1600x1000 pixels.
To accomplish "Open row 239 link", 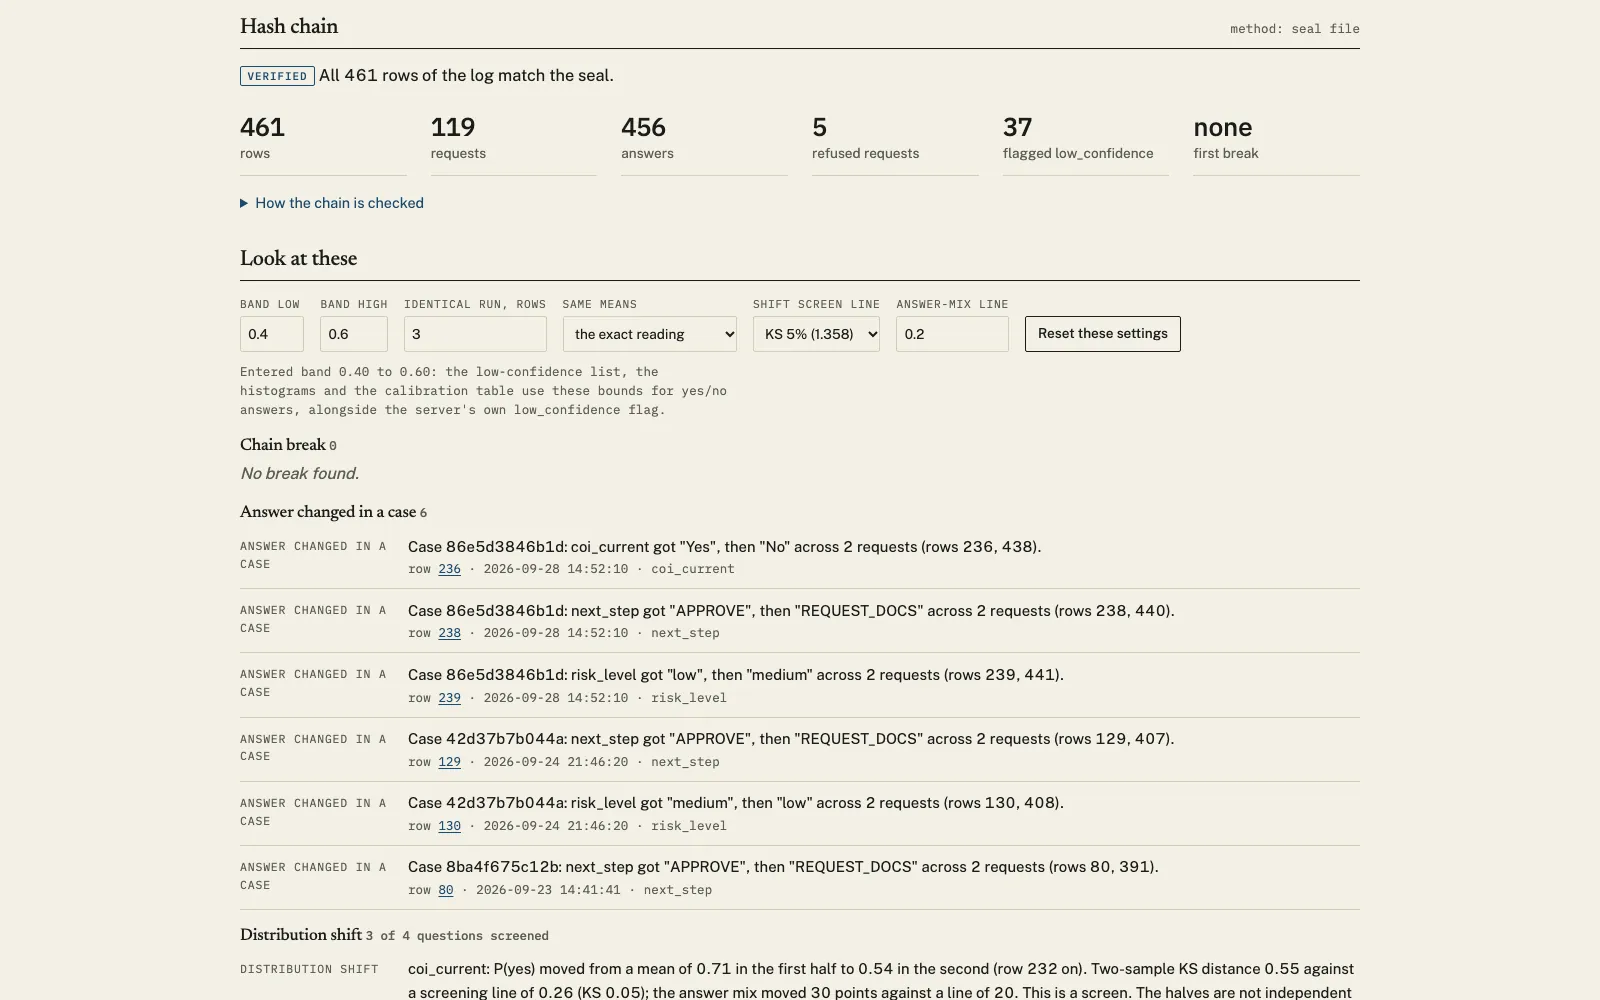I will [x=449, y=698].
